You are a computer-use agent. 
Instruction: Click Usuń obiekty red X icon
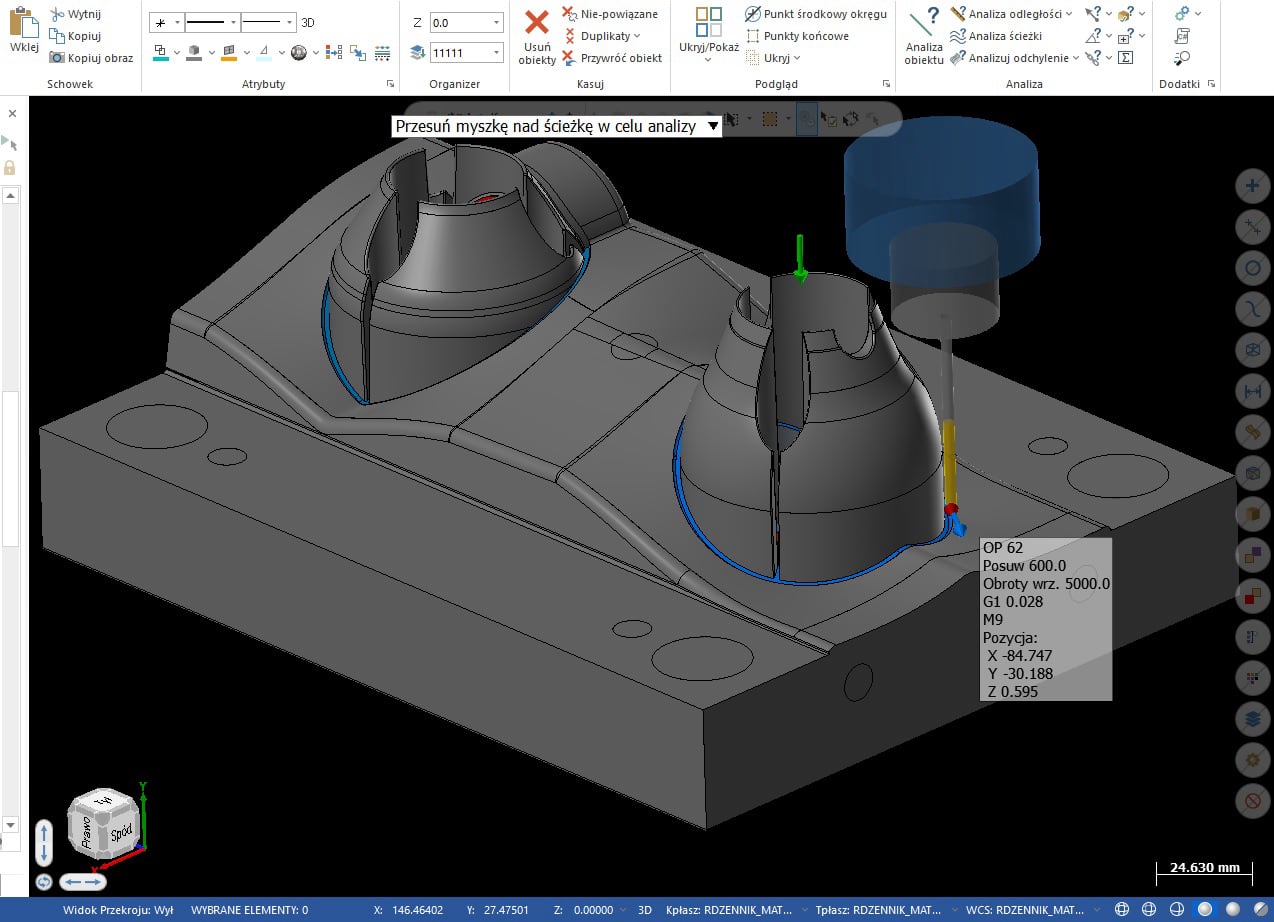point(537,24)
